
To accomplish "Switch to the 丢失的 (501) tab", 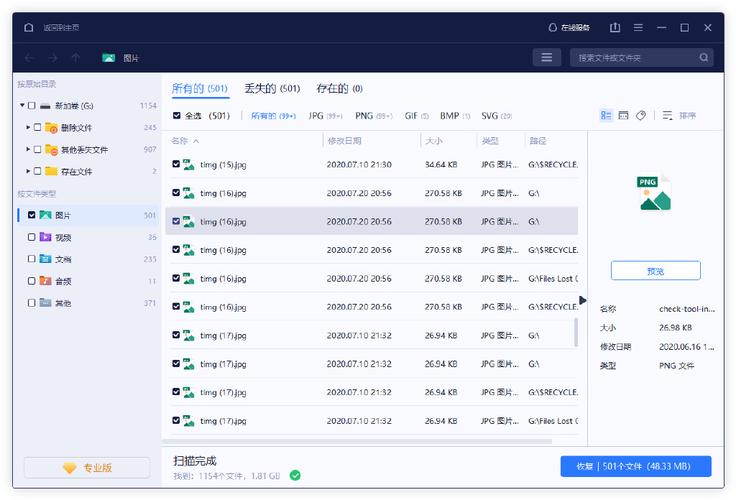I will click(x=272, y=89).
